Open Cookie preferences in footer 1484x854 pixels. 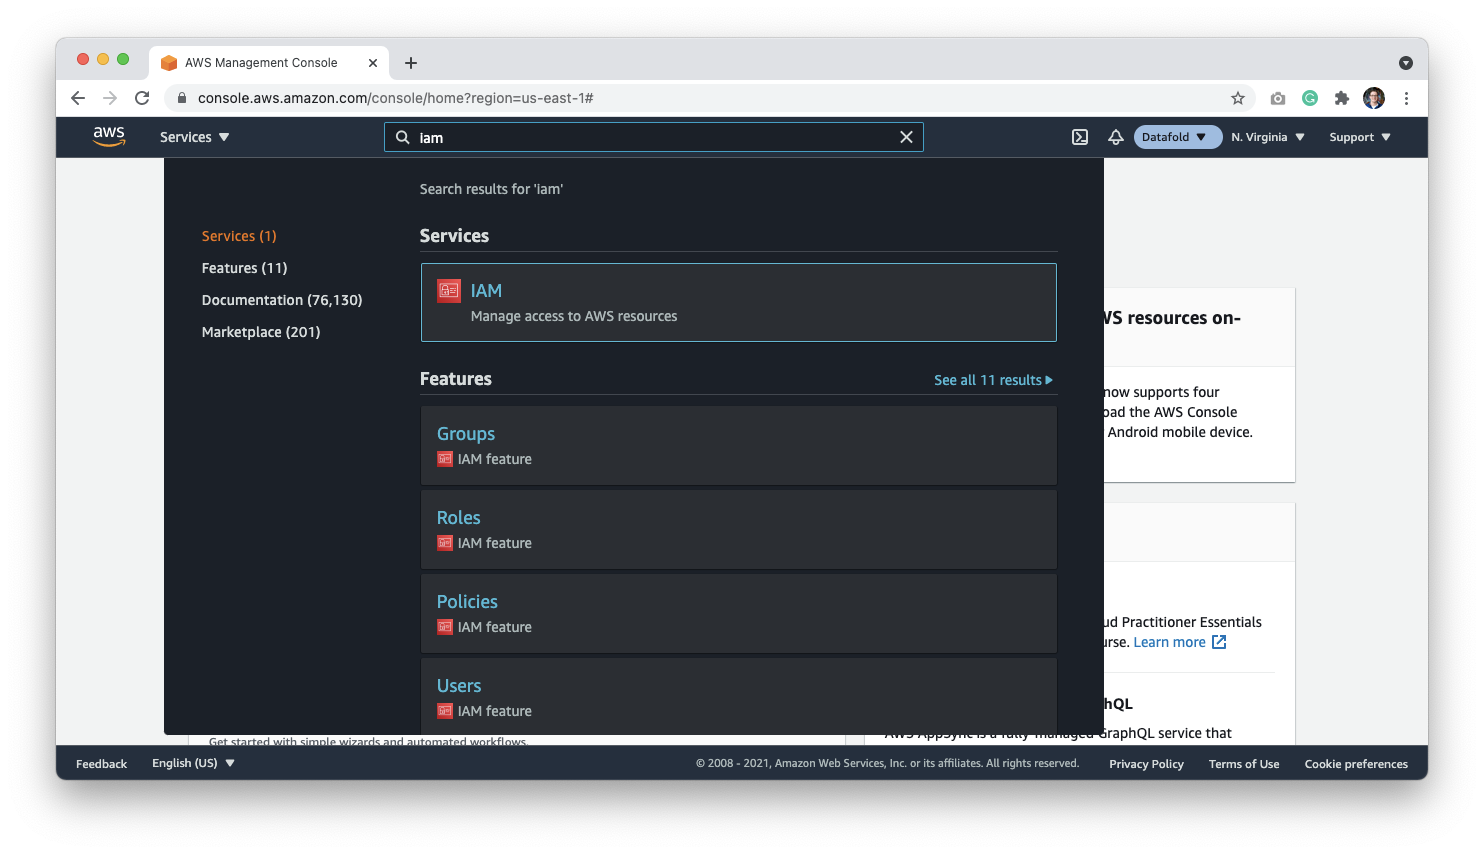(1356, 764)
